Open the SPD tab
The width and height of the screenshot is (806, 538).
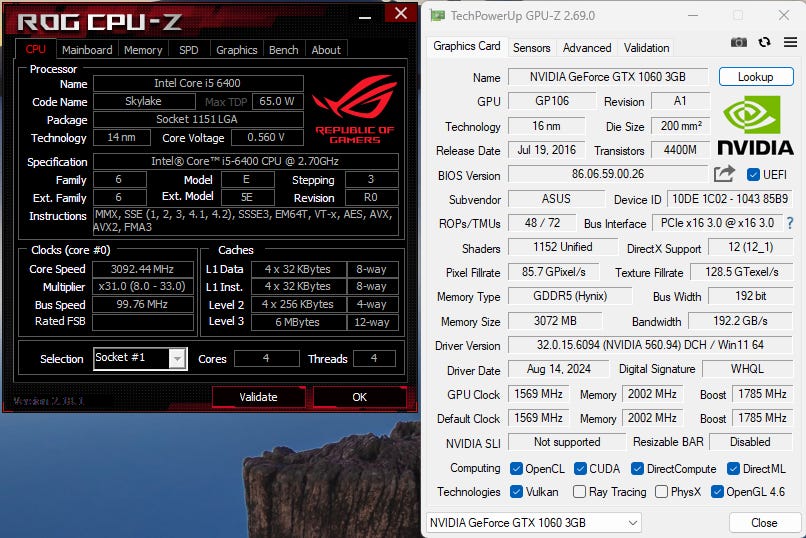coord(189,50)
